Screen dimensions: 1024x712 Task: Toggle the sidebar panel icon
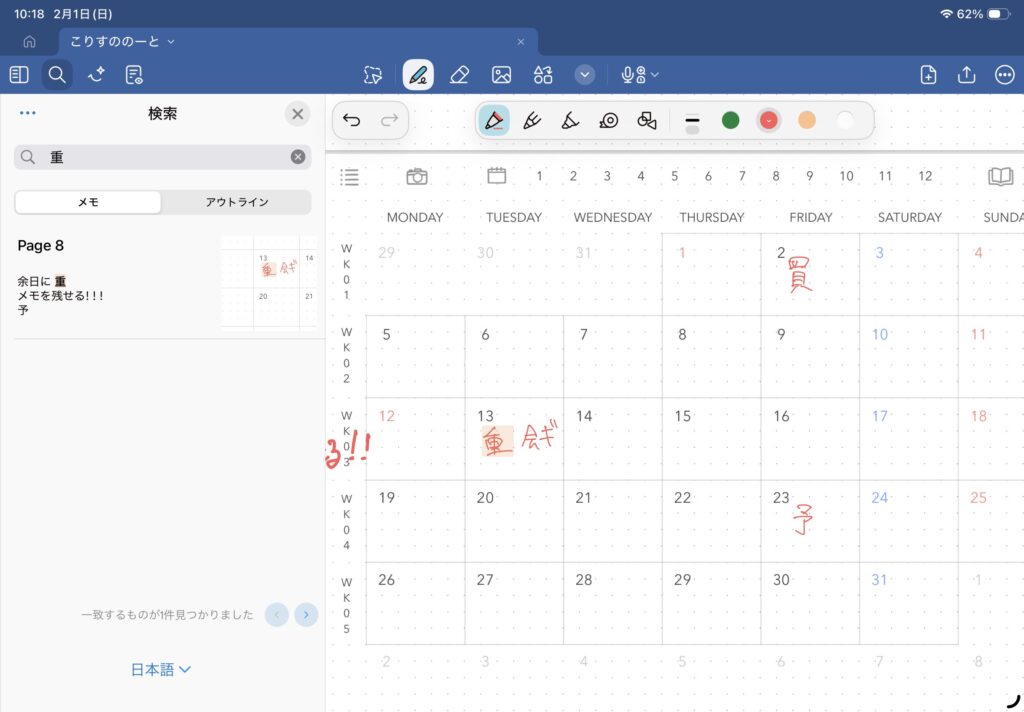point(18,75)
